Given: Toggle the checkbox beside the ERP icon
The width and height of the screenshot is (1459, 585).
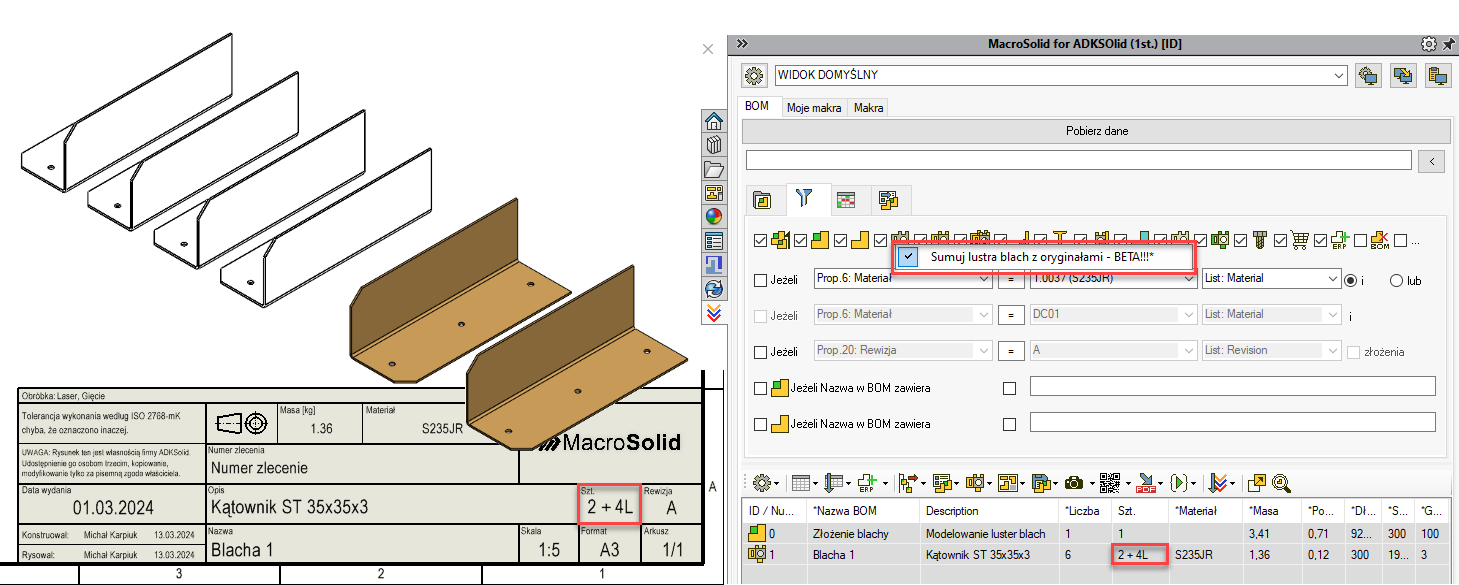Looking at the screenshot, I should point(1321,240).
